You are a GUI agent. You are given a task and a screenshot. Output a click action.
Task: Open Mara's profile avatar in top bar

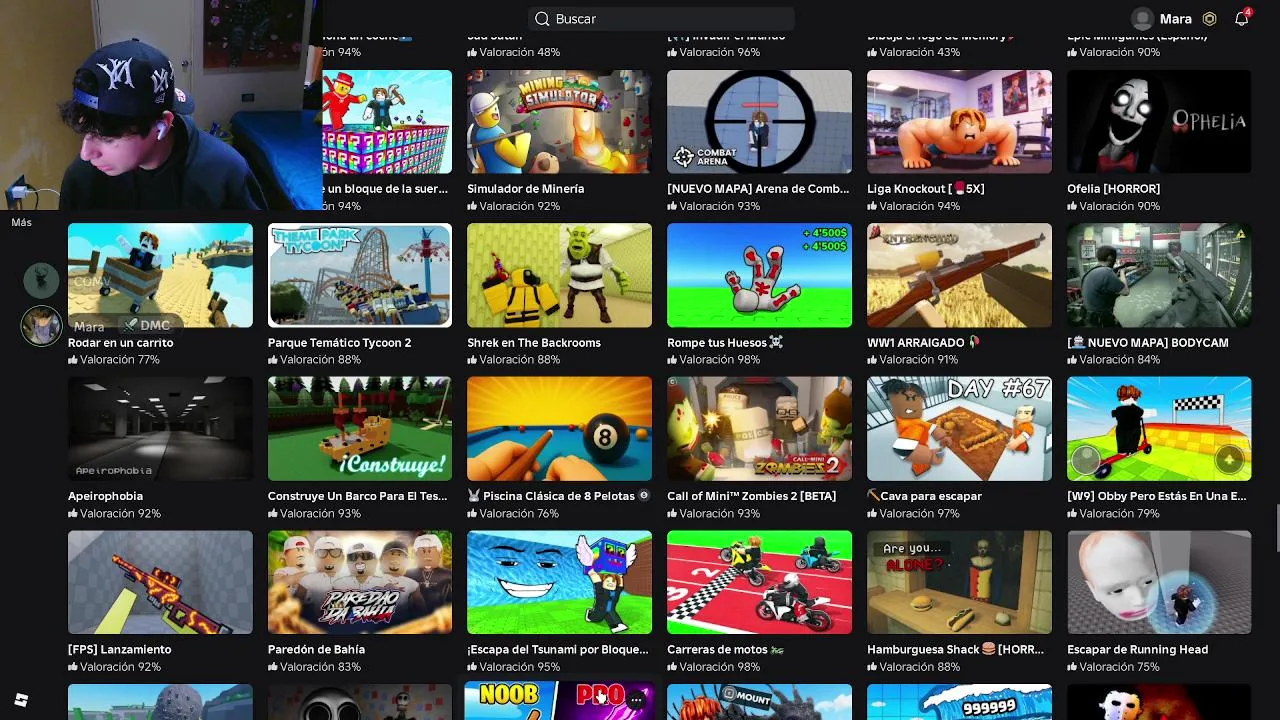pos(1142,19)
